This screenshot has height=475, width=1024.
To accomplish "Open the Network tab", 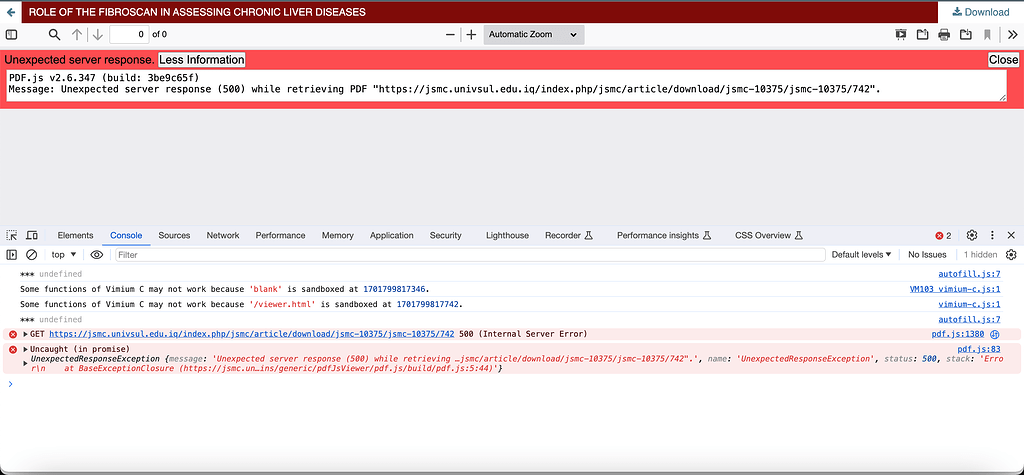I will tap(223, 235).
